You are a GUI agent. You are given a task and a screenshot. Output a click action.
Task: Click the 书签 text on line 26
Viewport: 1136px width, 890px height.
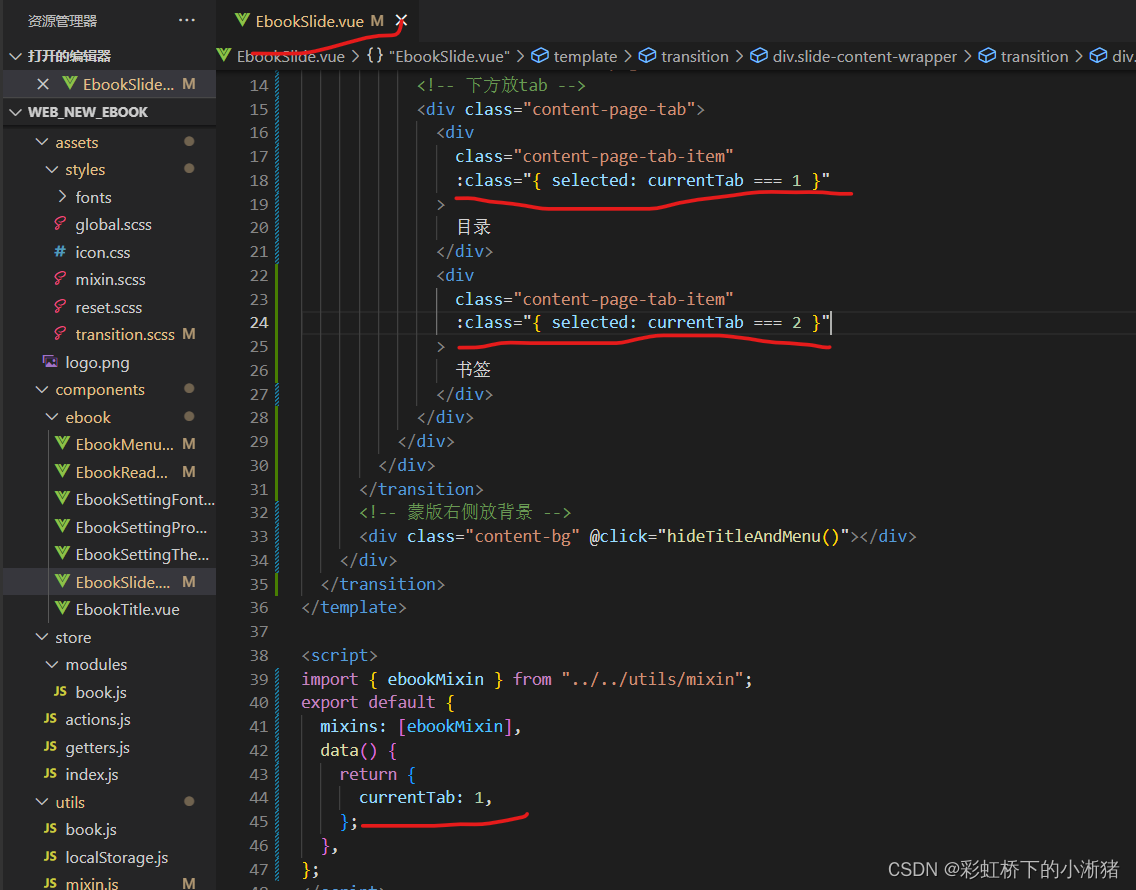click(473, 370)
